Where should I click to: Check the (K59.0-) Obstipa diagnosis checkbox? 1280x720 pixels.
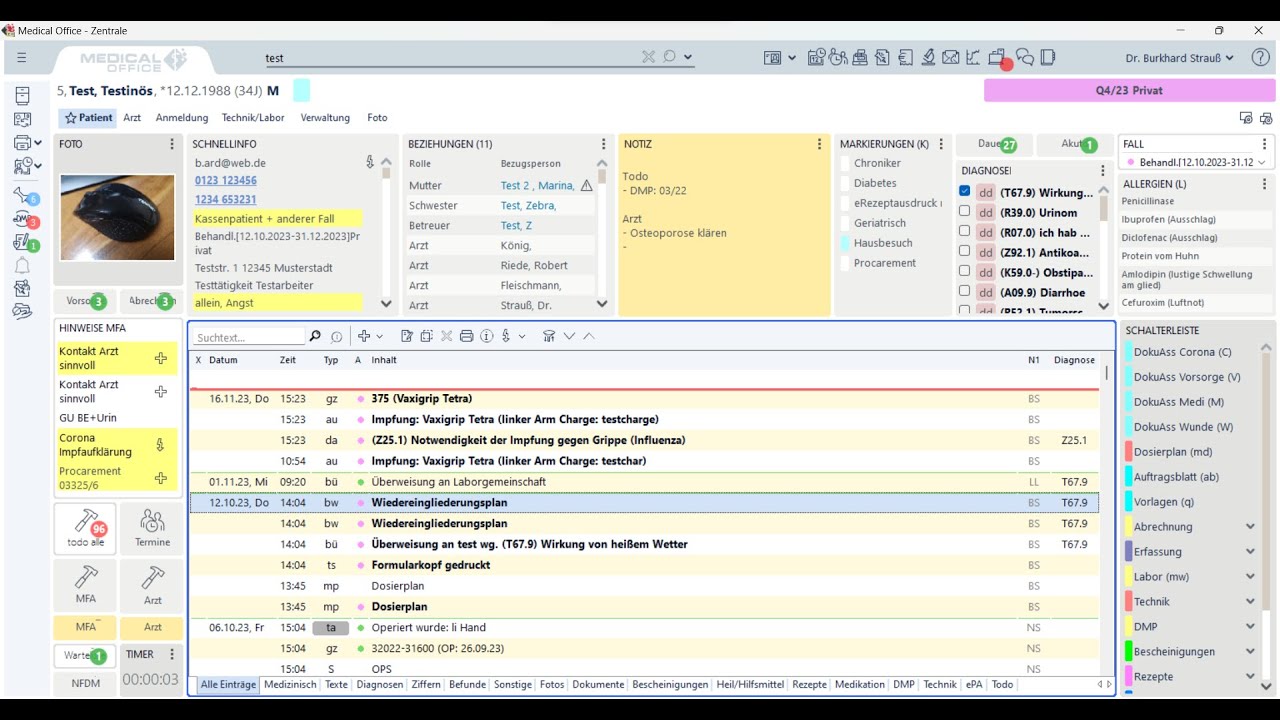(964, 271)
